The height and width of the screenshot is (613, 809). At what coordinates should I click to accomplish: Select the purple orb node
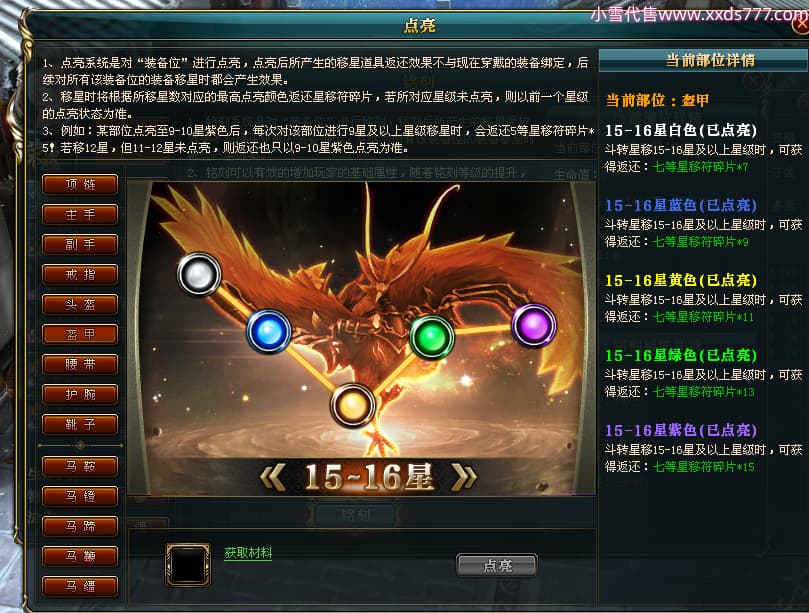(x=534, y=325)
